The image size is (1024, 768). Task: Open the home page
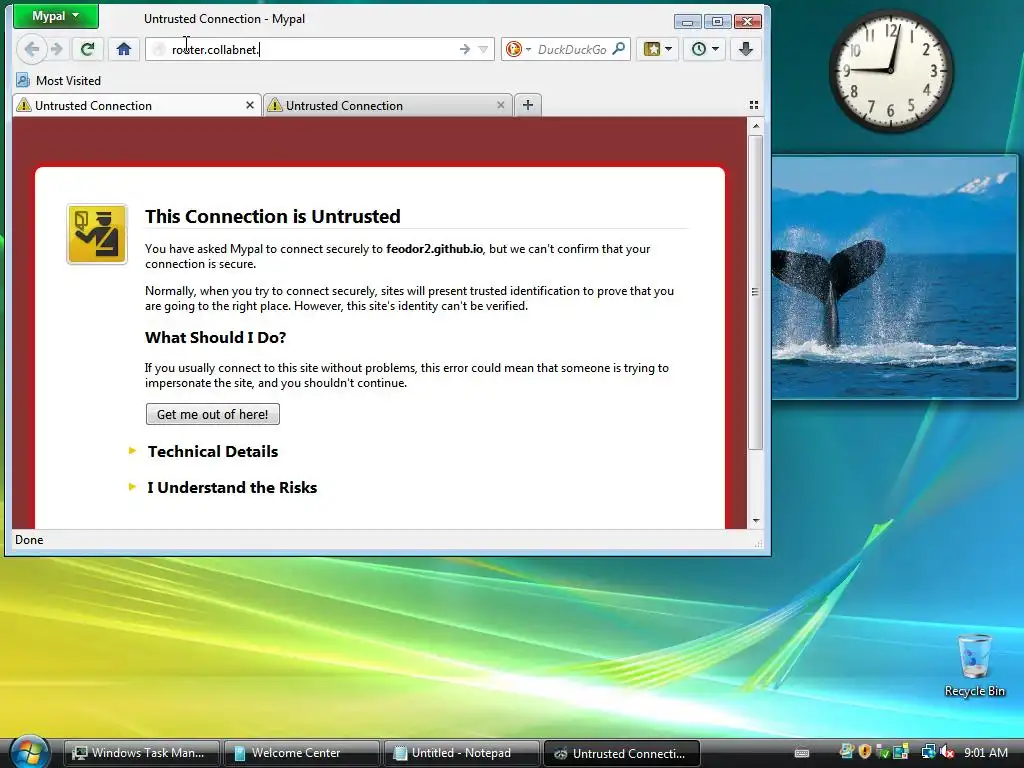point(123,49)
